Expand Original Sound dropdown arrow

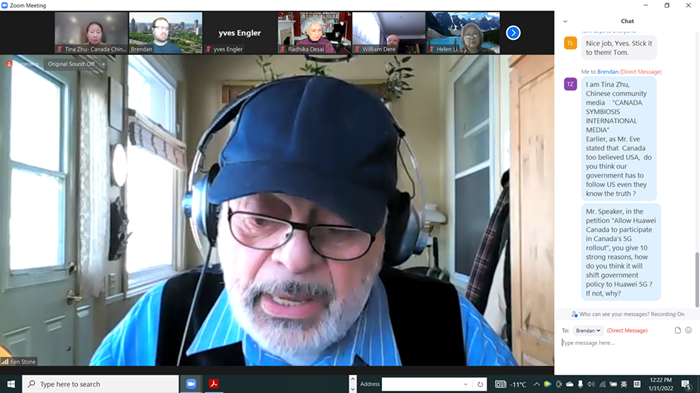click(103, 64)
